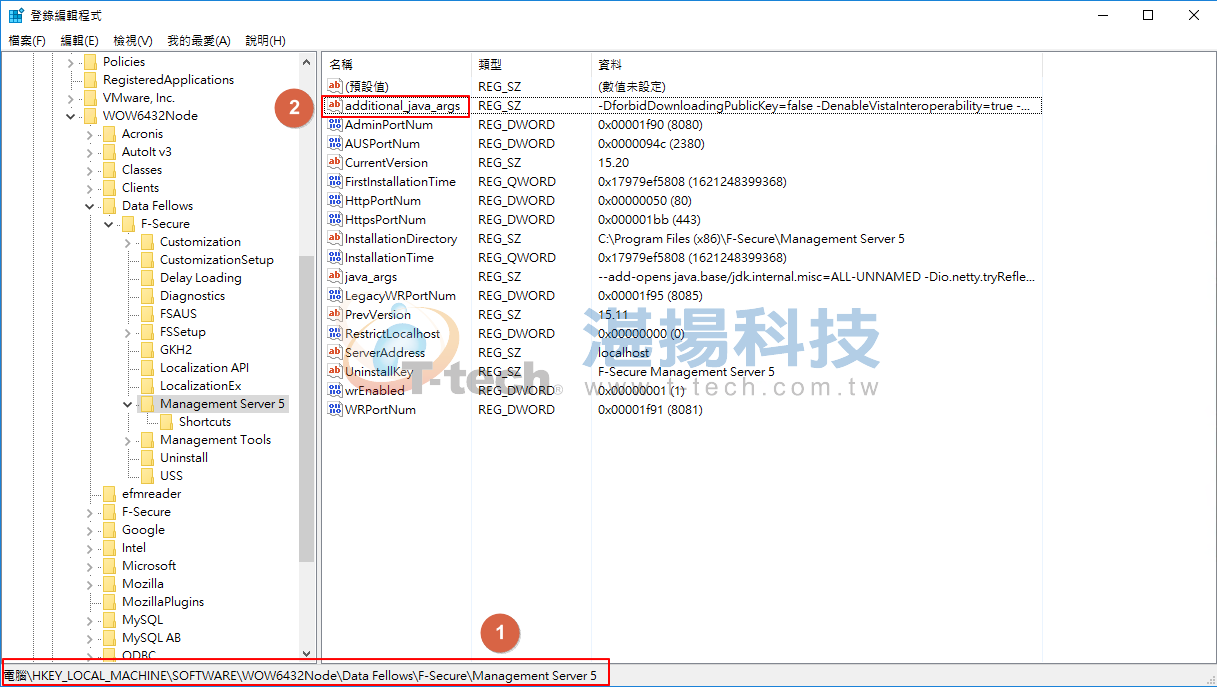Select the MySQL AB key

(151, 638)
